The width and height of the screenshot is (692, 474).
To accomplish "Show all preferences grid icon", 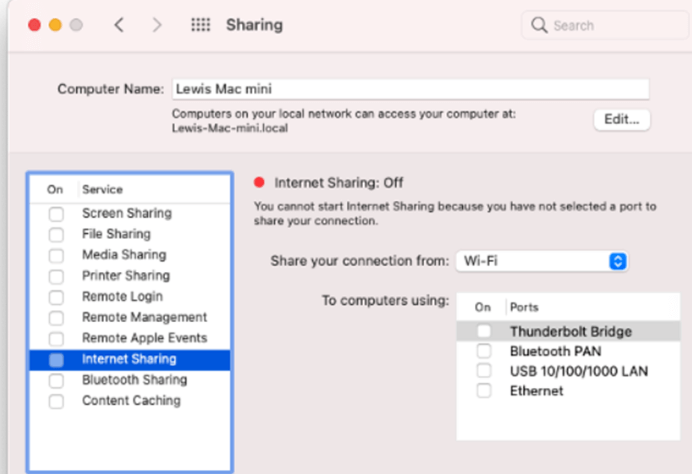I will click(x=200, y=25).
